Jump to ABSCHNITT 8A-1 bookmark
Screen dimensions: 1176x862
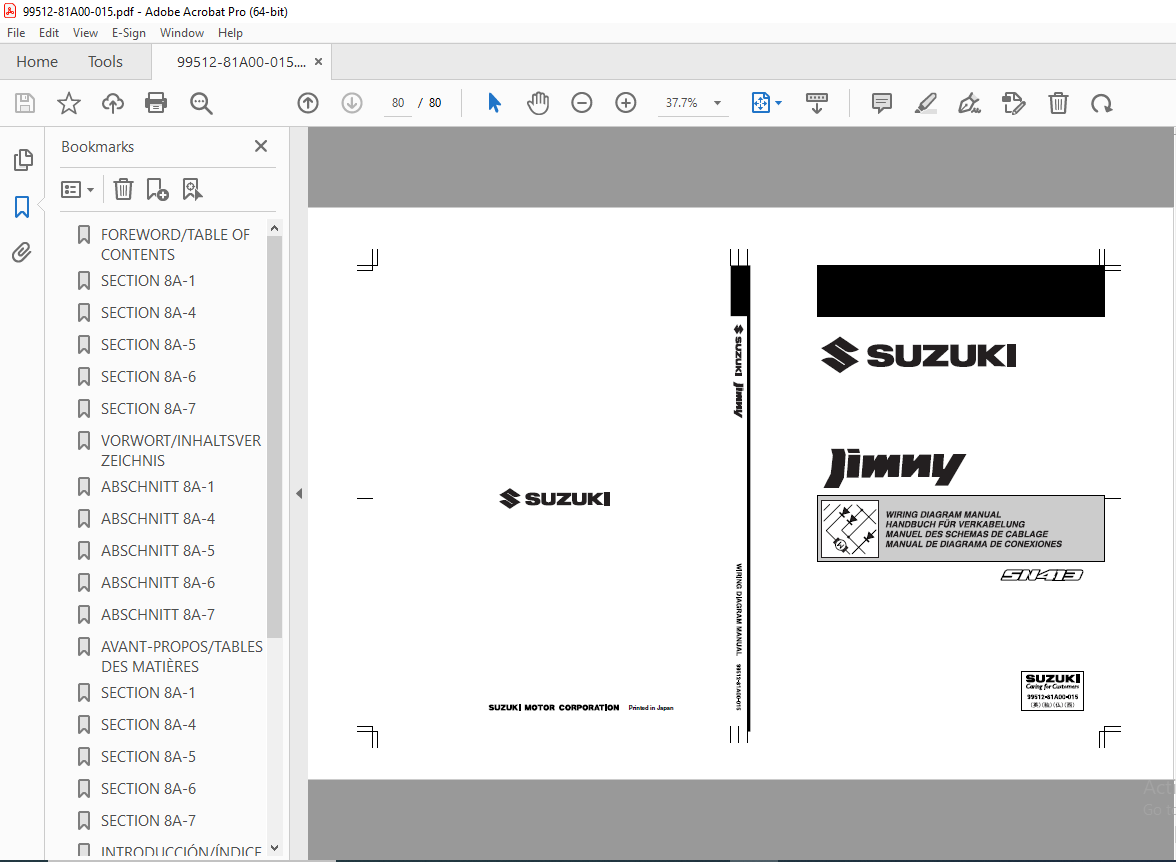[158, 487]
